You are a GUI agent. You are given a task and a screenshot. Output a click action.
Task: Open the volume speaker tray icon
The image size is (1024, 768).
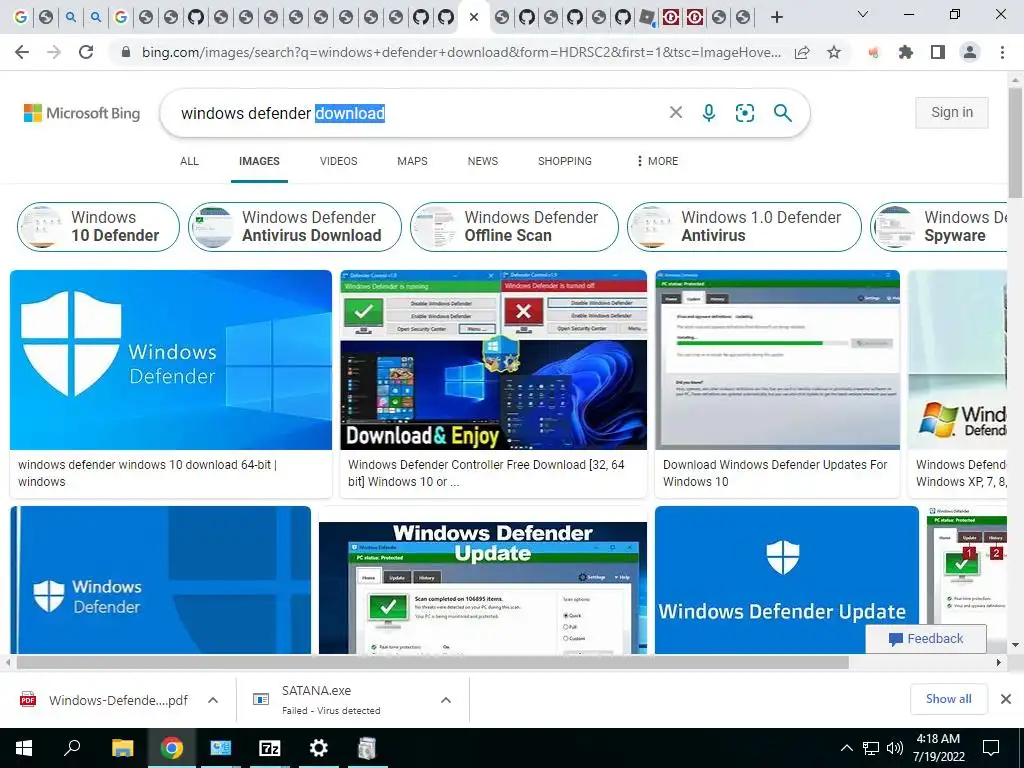(895, 748)
